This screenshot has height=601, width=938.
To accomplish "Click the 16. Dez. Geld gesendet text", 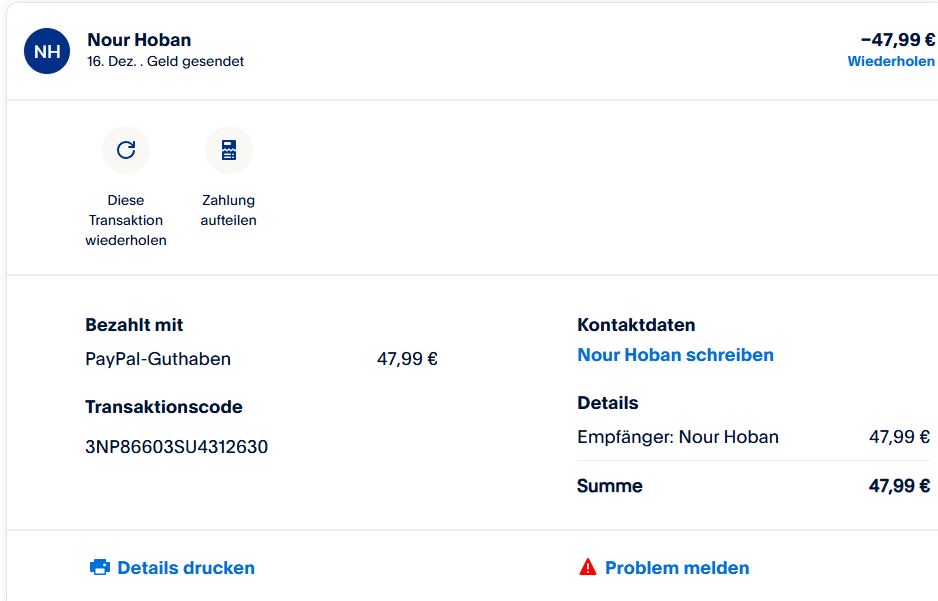I will (x=166, y=61).
